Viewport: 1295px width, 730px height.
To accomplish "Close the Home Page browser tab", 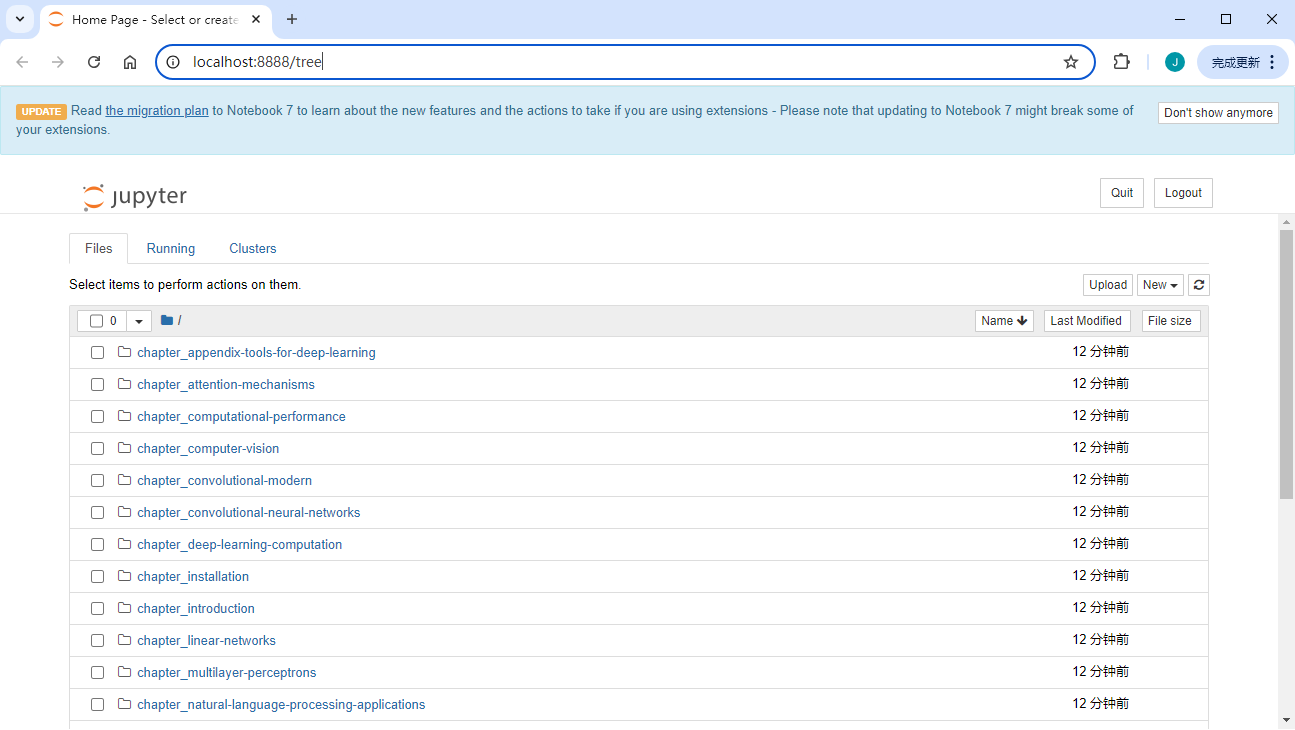I will (x=254, y=20).
